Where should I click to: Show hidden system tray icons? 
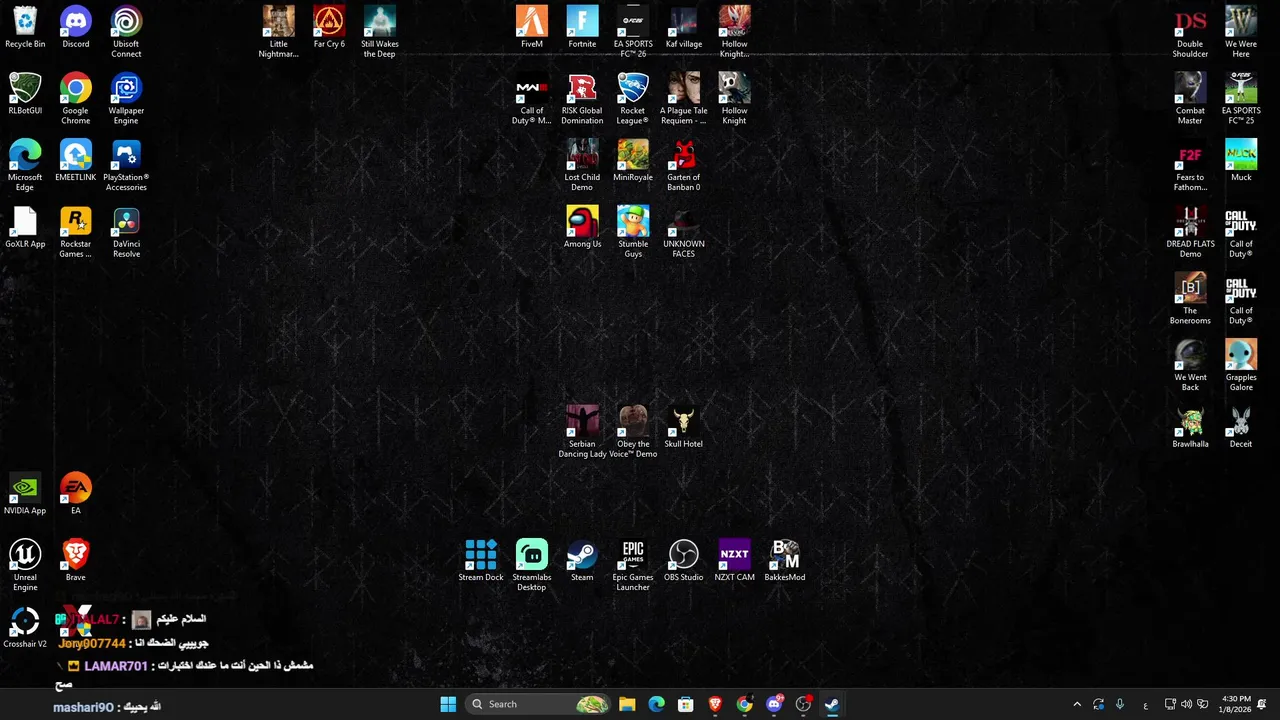click(x=1077, y=704)
